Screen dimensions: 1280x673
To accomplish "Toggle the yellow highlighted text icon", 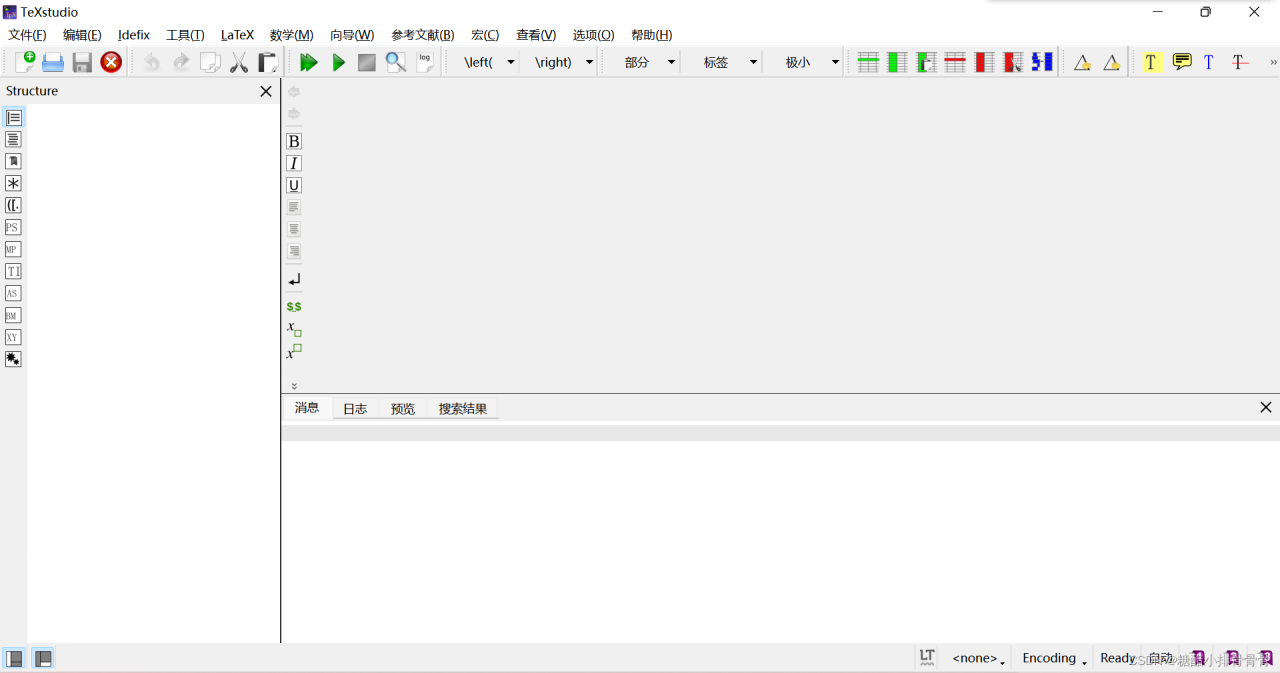I will point(1151,61).
